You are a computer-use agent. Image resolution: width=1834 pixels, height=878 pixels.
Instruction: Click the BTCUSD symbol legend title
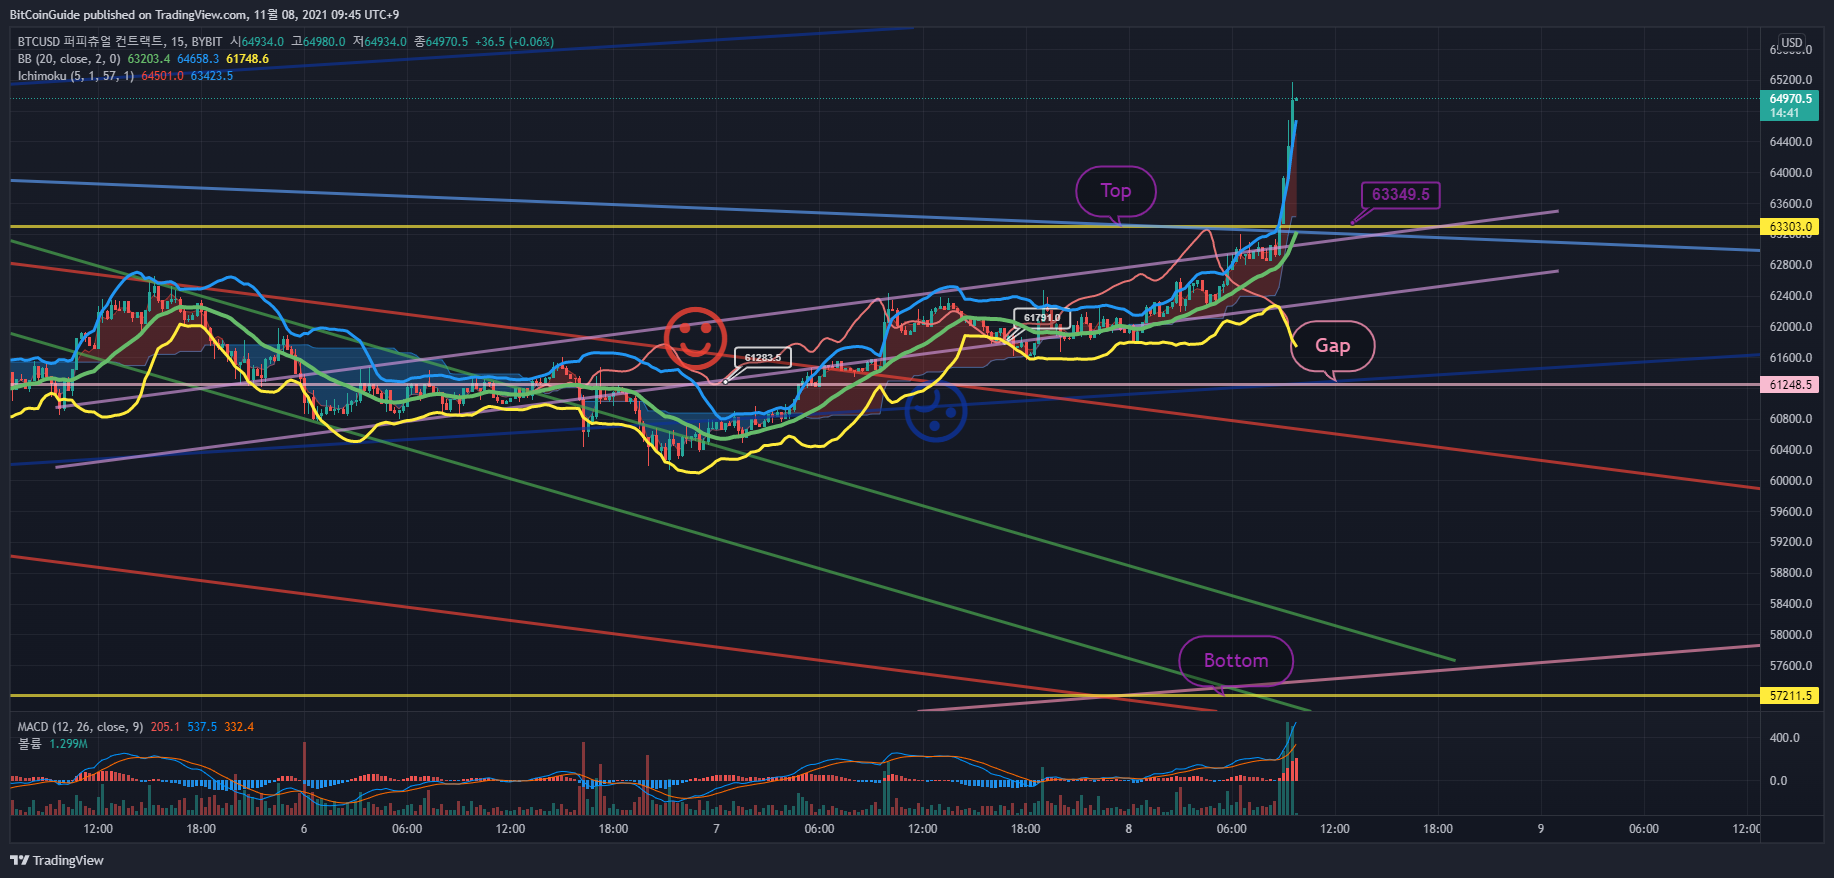(x=120, y=42)
